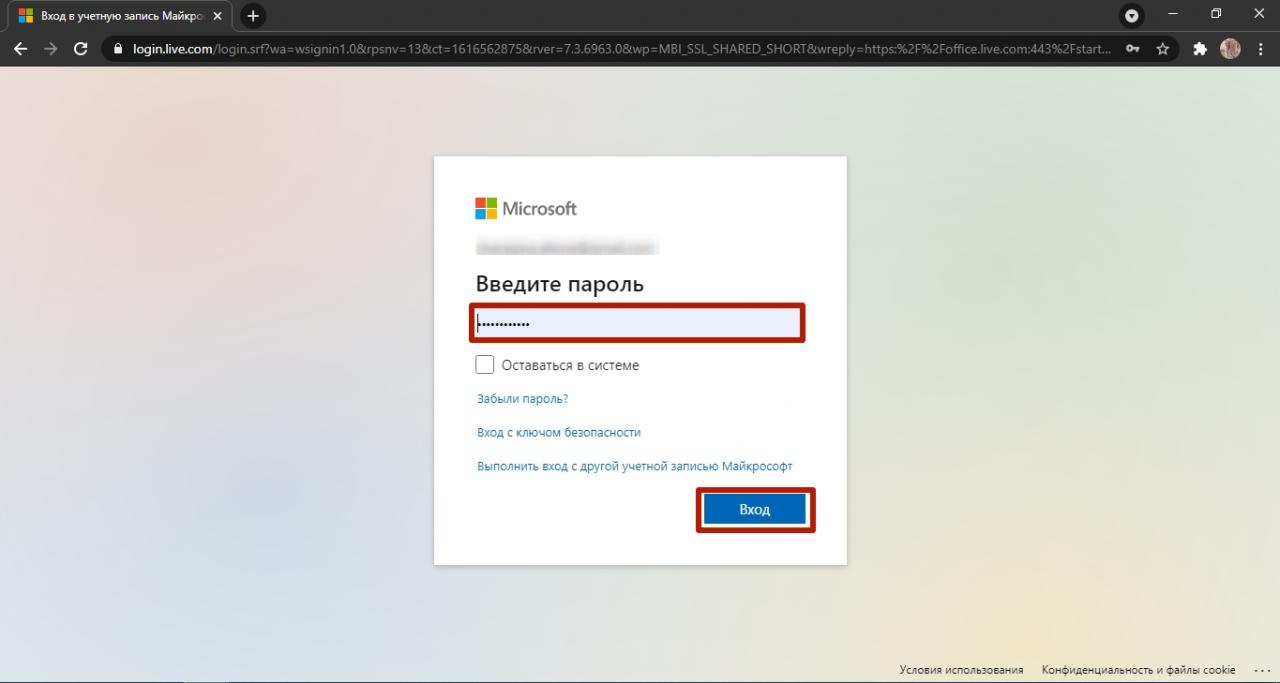Reload the login page
This screenshot has width=1280, height=683.
[x=81, y=48]
